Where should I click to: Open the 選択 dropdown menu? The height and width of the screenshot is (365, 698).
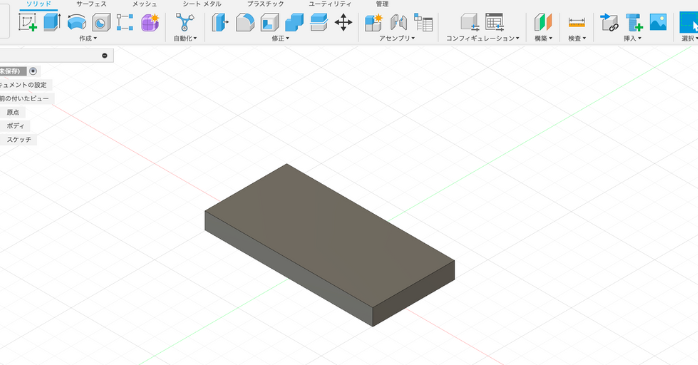[x=690, y=39]
